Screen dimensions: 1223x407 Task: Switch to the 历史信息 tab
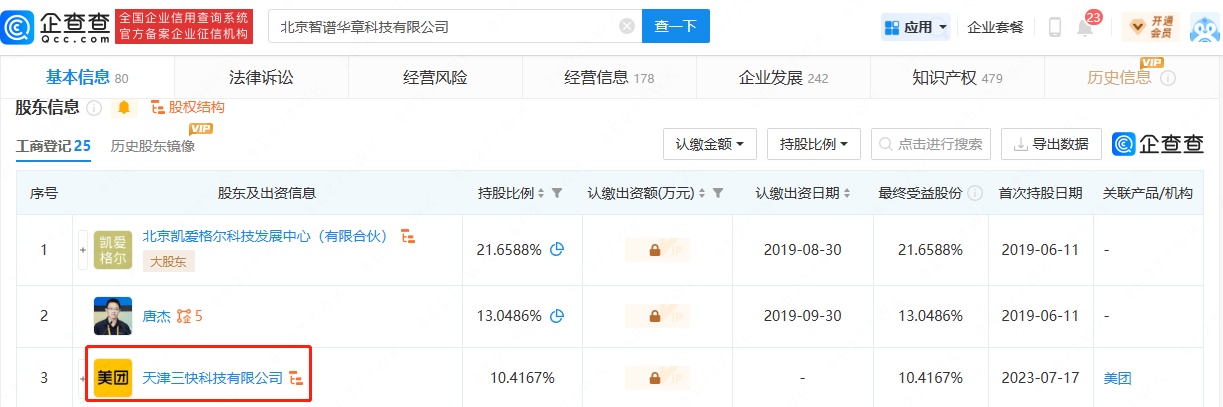coord(1119,78)
